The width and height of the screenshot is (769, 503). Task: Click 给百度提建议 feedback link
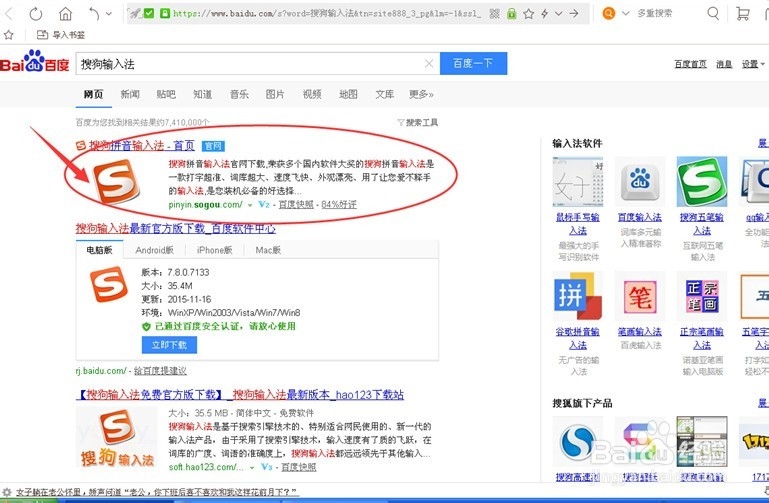160,371
